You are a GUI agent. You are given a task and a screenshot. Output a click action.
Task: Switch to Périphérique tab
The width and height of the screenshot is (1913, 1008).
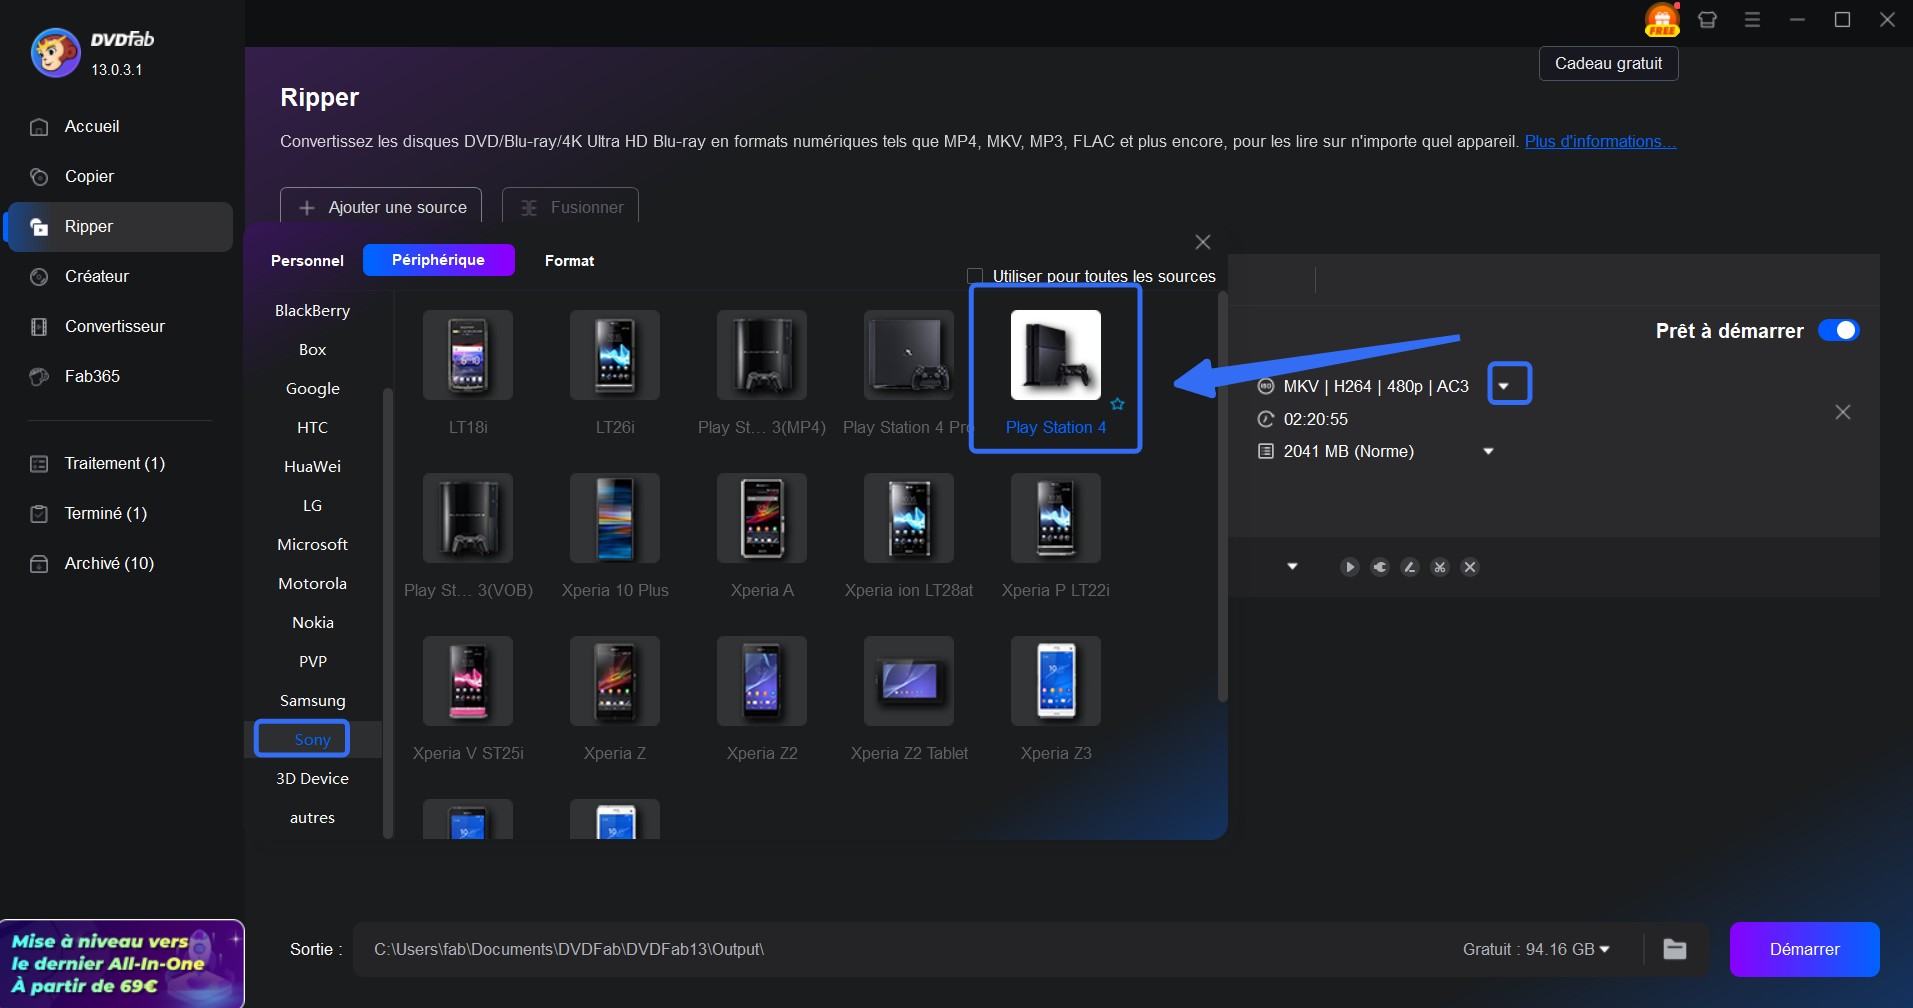point(438,260)
